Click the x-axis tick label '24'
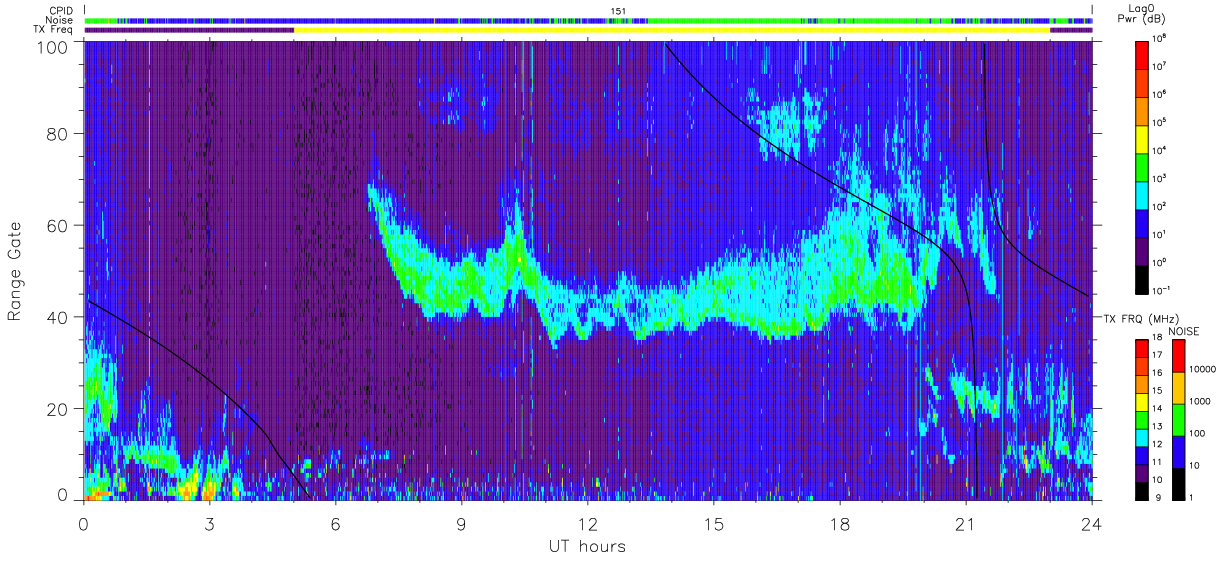 tap(1092, 524)
